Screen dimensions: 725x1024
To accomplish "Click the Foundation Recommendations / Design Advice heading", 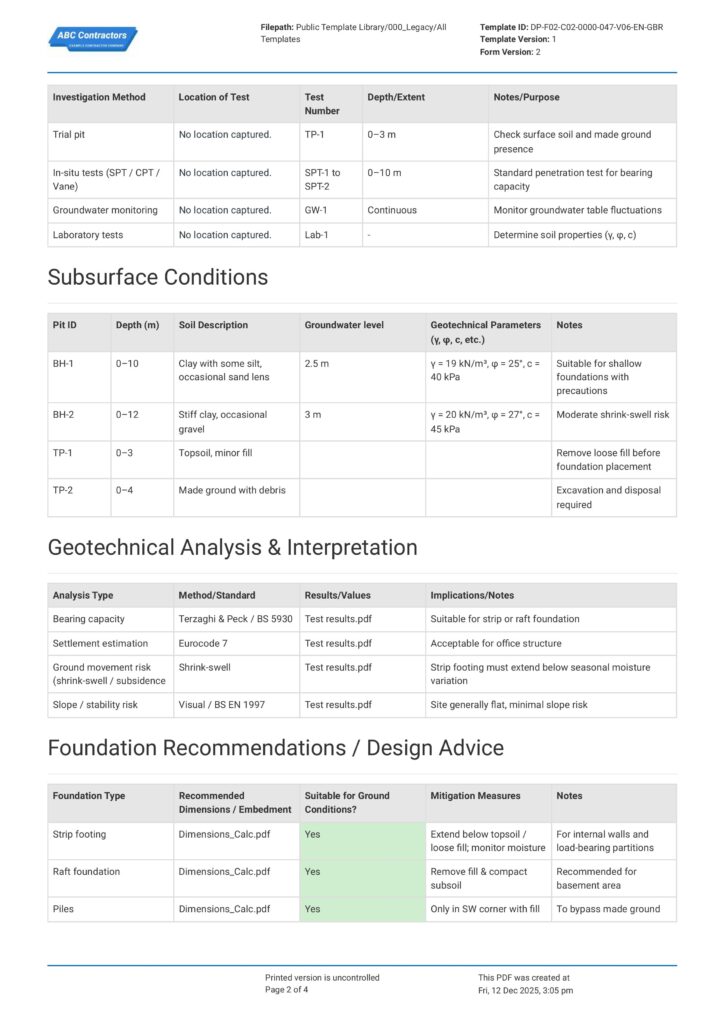I will coord(275,747).
